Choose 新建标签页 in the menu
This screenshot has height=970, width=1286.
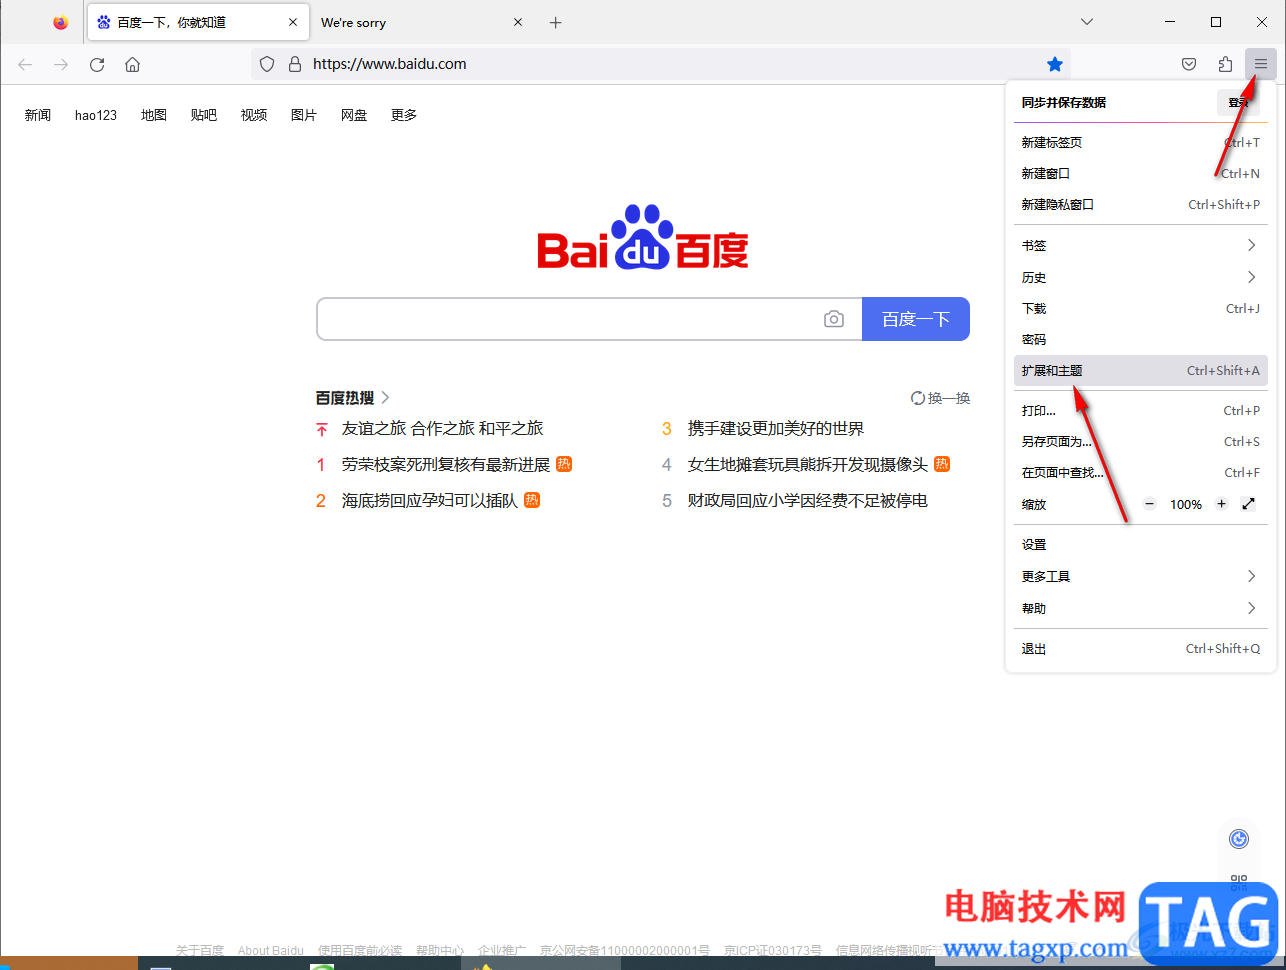point(1141,142)
